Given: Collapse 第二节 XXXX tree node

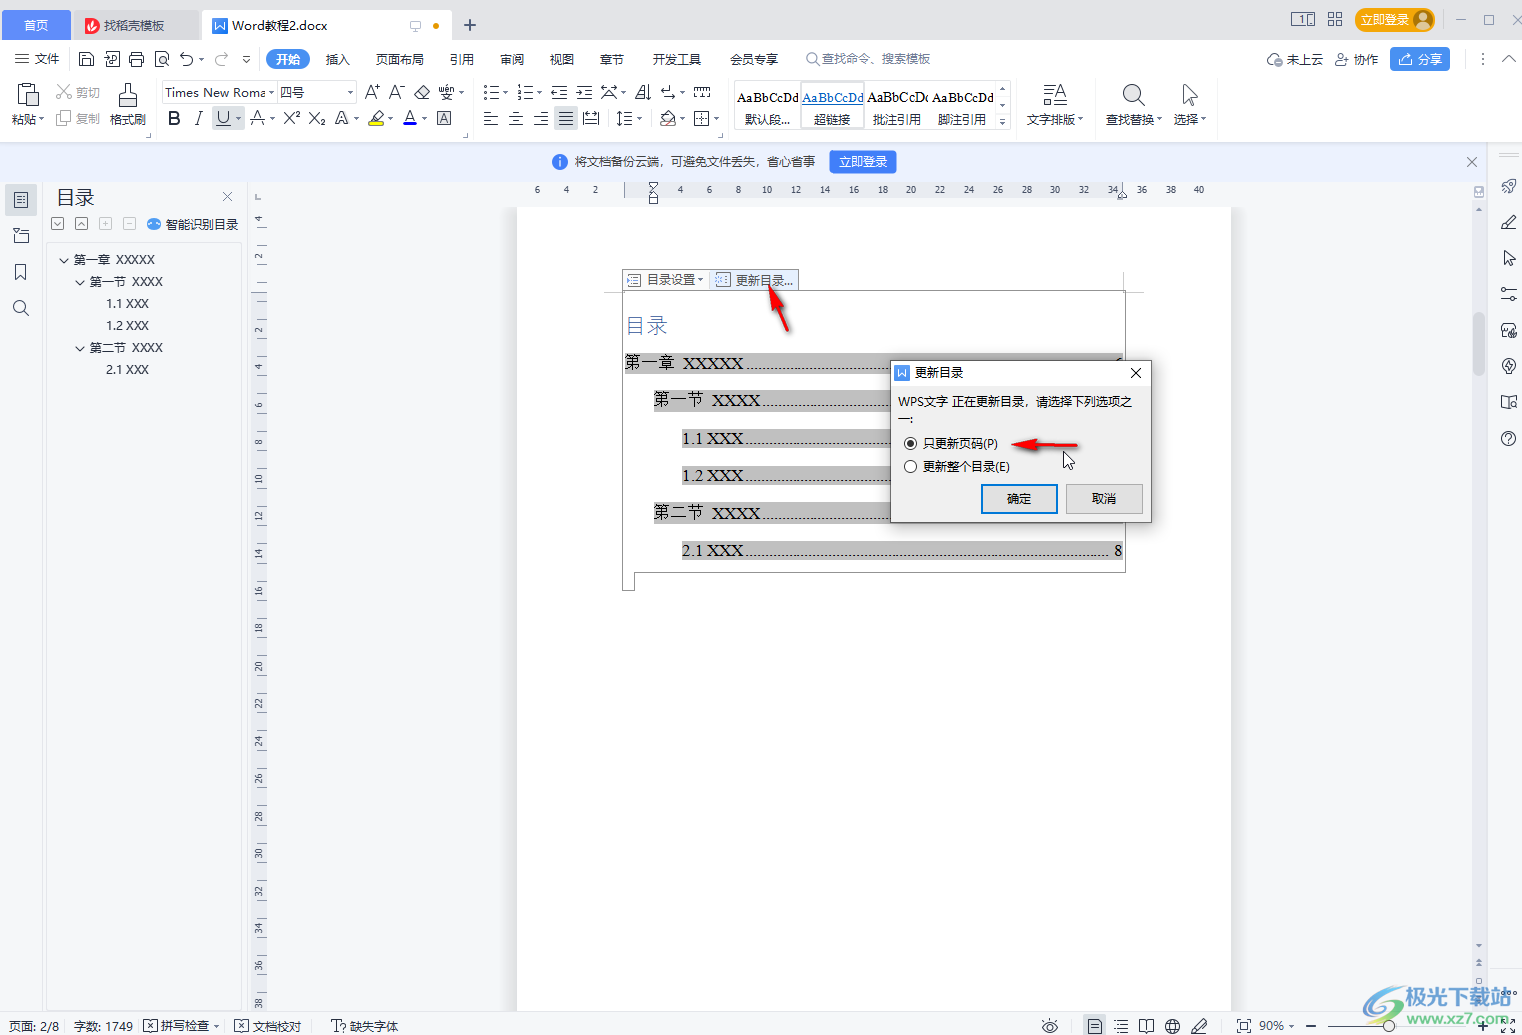Looking at the screenshot, I should pyautogui.click(x=80, y=348).
